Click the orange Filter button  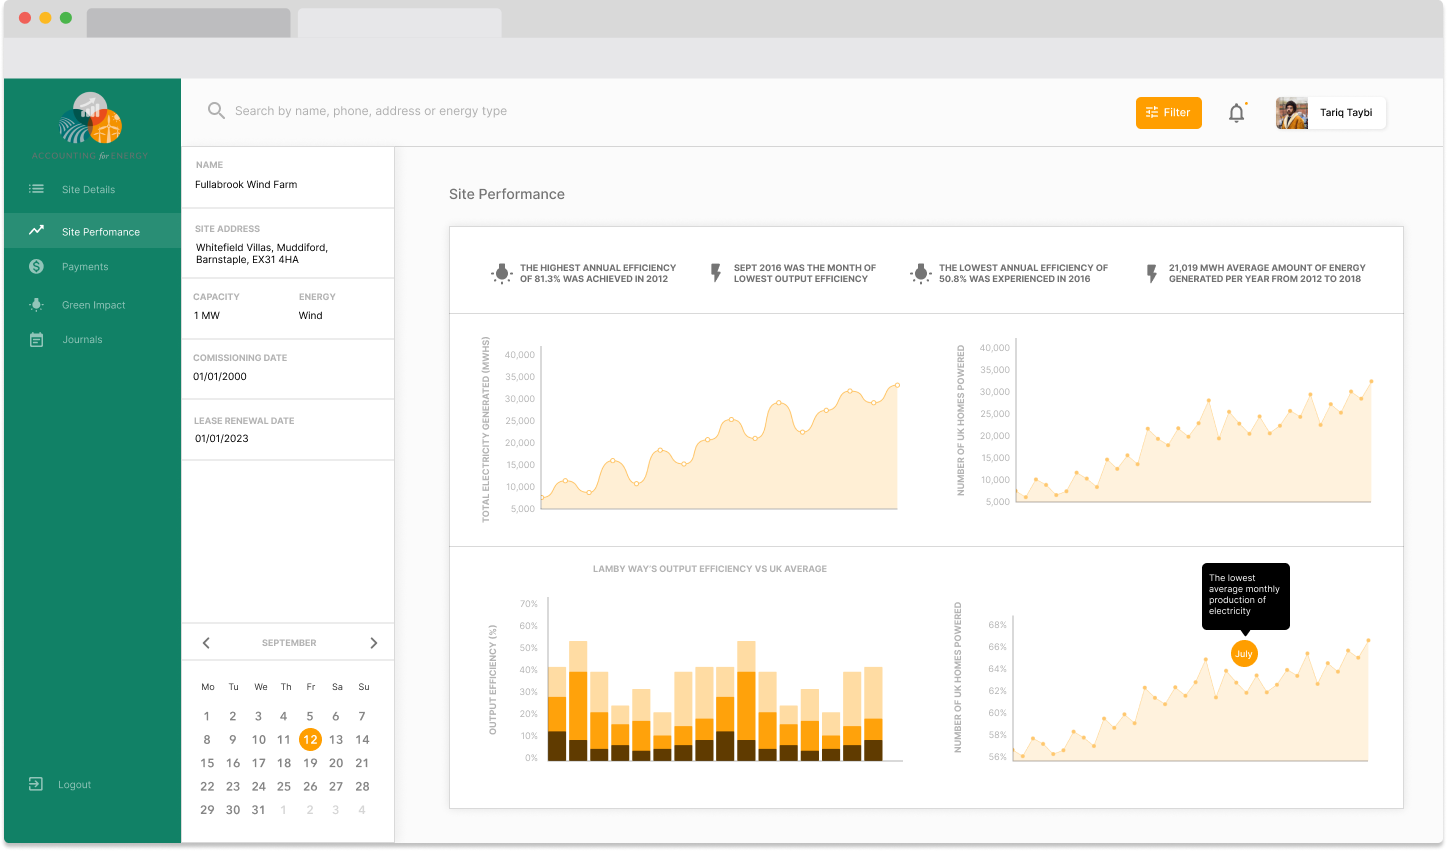click(1168, 113)
